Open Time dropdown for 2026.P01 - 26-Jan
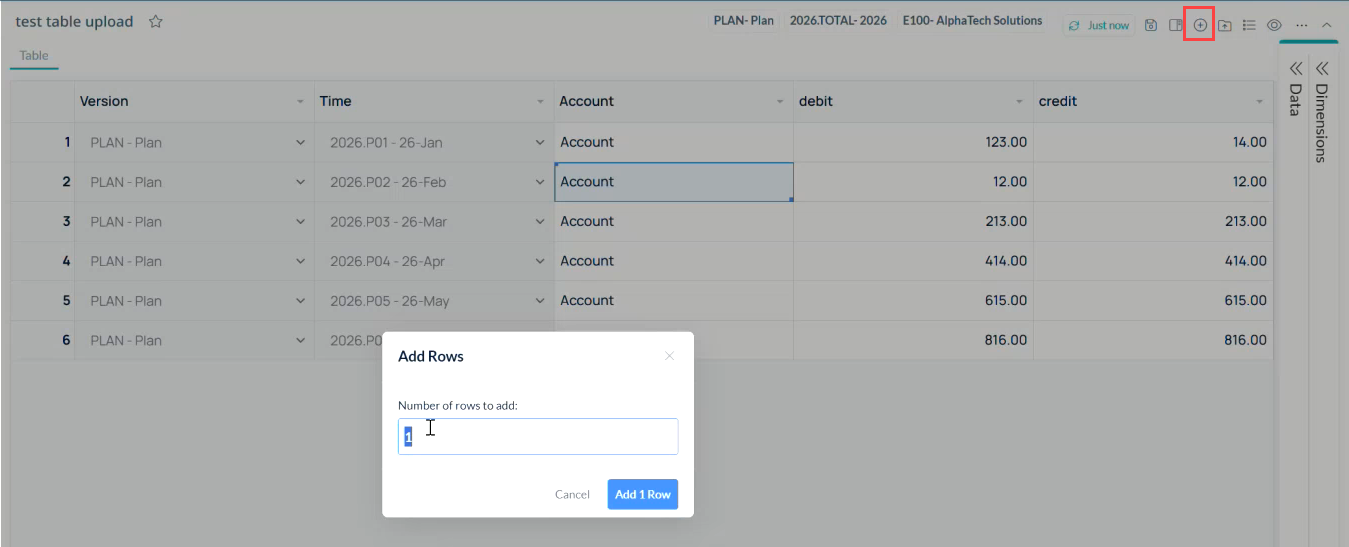This screenshot has width=1349, height=547. coord(541,143)
